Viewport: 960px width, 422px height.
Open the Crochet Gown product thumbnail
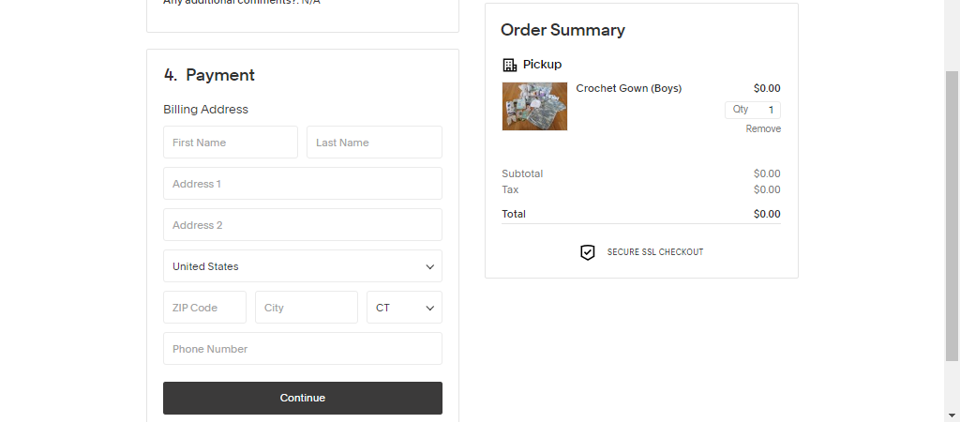(534, 107)
